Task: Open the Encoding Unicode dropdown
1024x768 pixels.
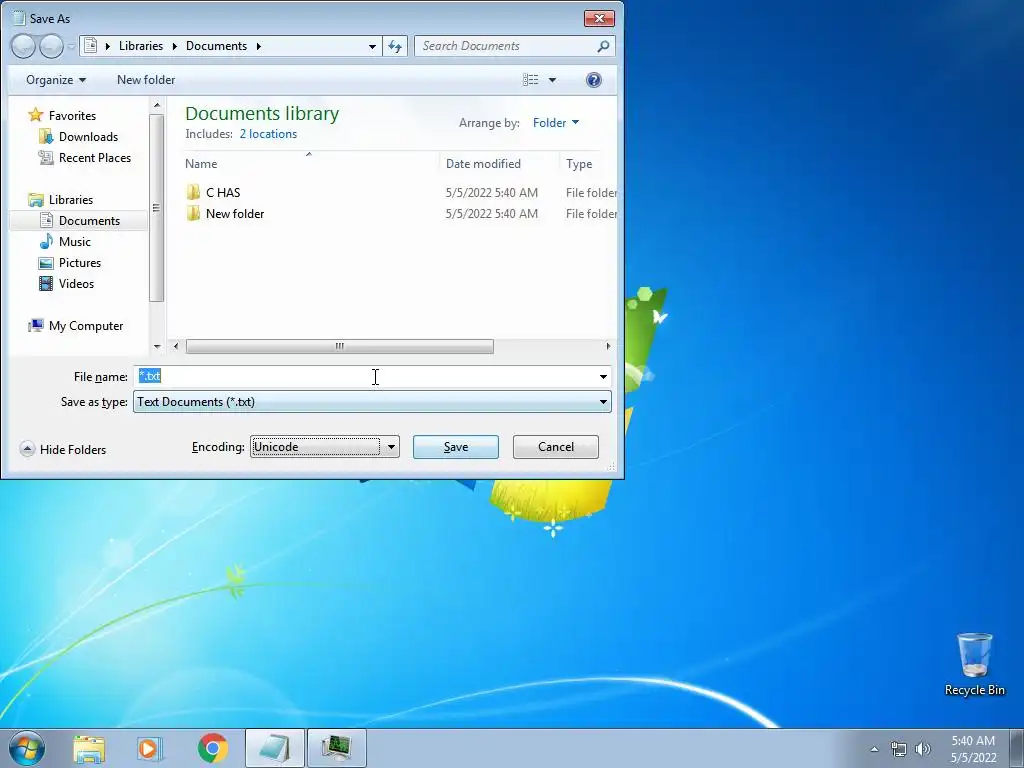Action: click(x=325, y=447)
